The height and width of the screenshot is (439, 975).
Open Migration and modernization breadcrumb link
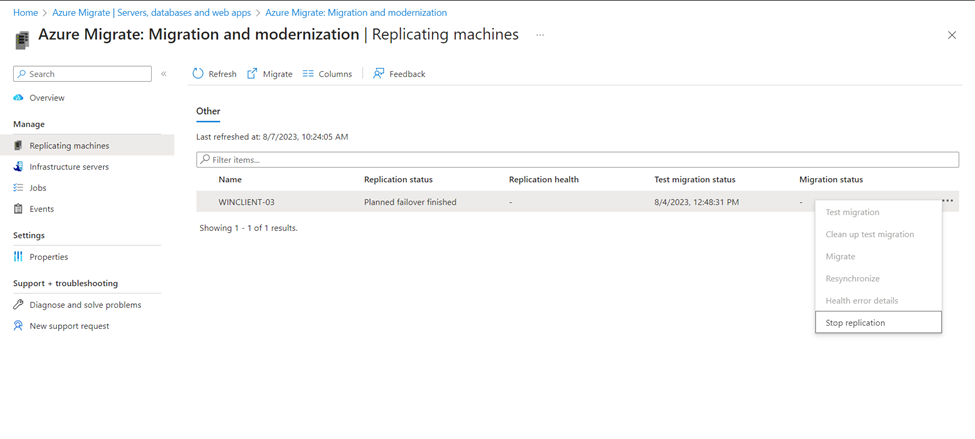tap(356, 12)
